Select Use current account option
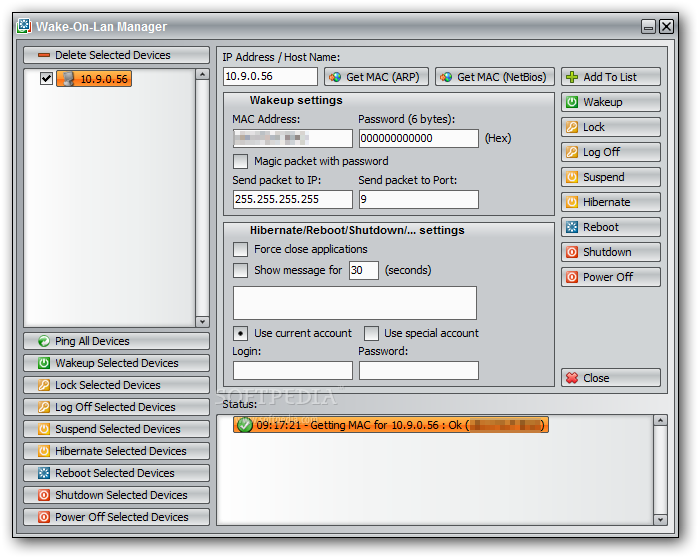 pyautogui.click(x=240, y=333)
